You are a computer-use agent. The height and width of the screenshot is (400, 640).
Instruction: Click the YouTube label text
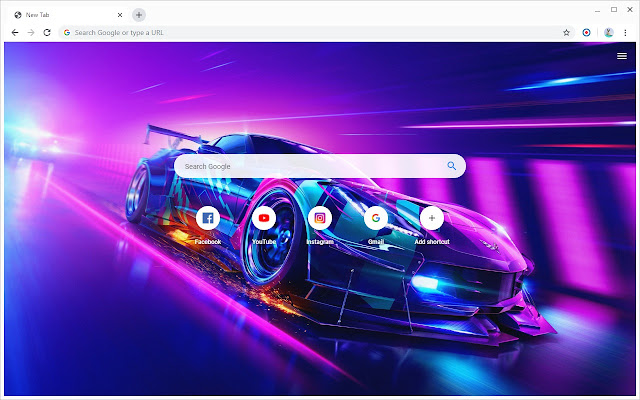tap(264, 242)
